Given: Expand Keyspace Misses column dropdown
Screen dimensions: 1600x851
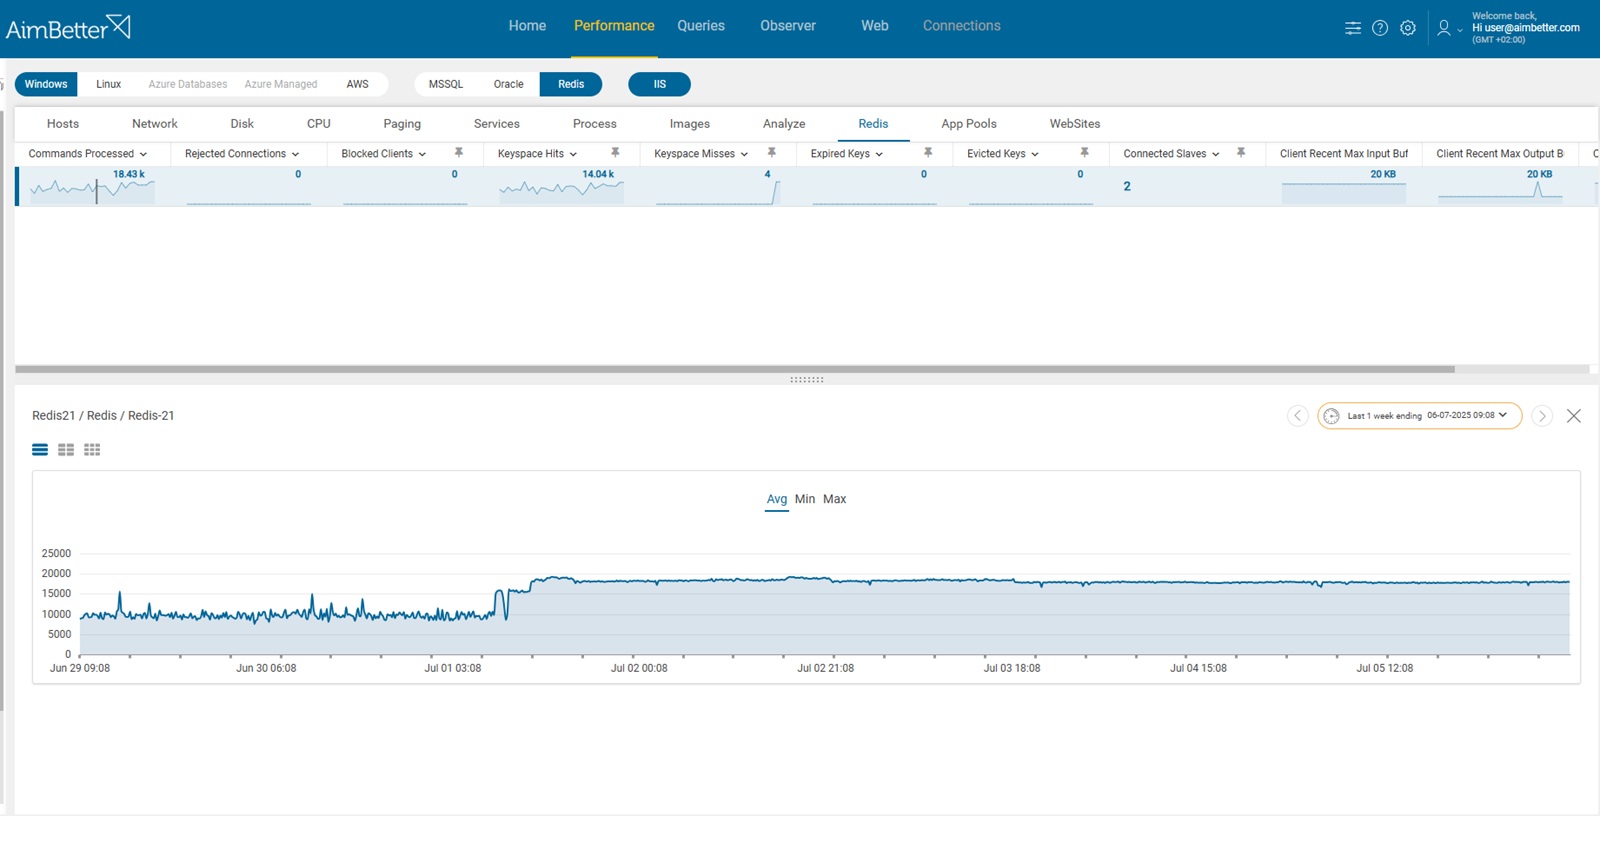Looking at the screenshot, I should tap(744, 154).
